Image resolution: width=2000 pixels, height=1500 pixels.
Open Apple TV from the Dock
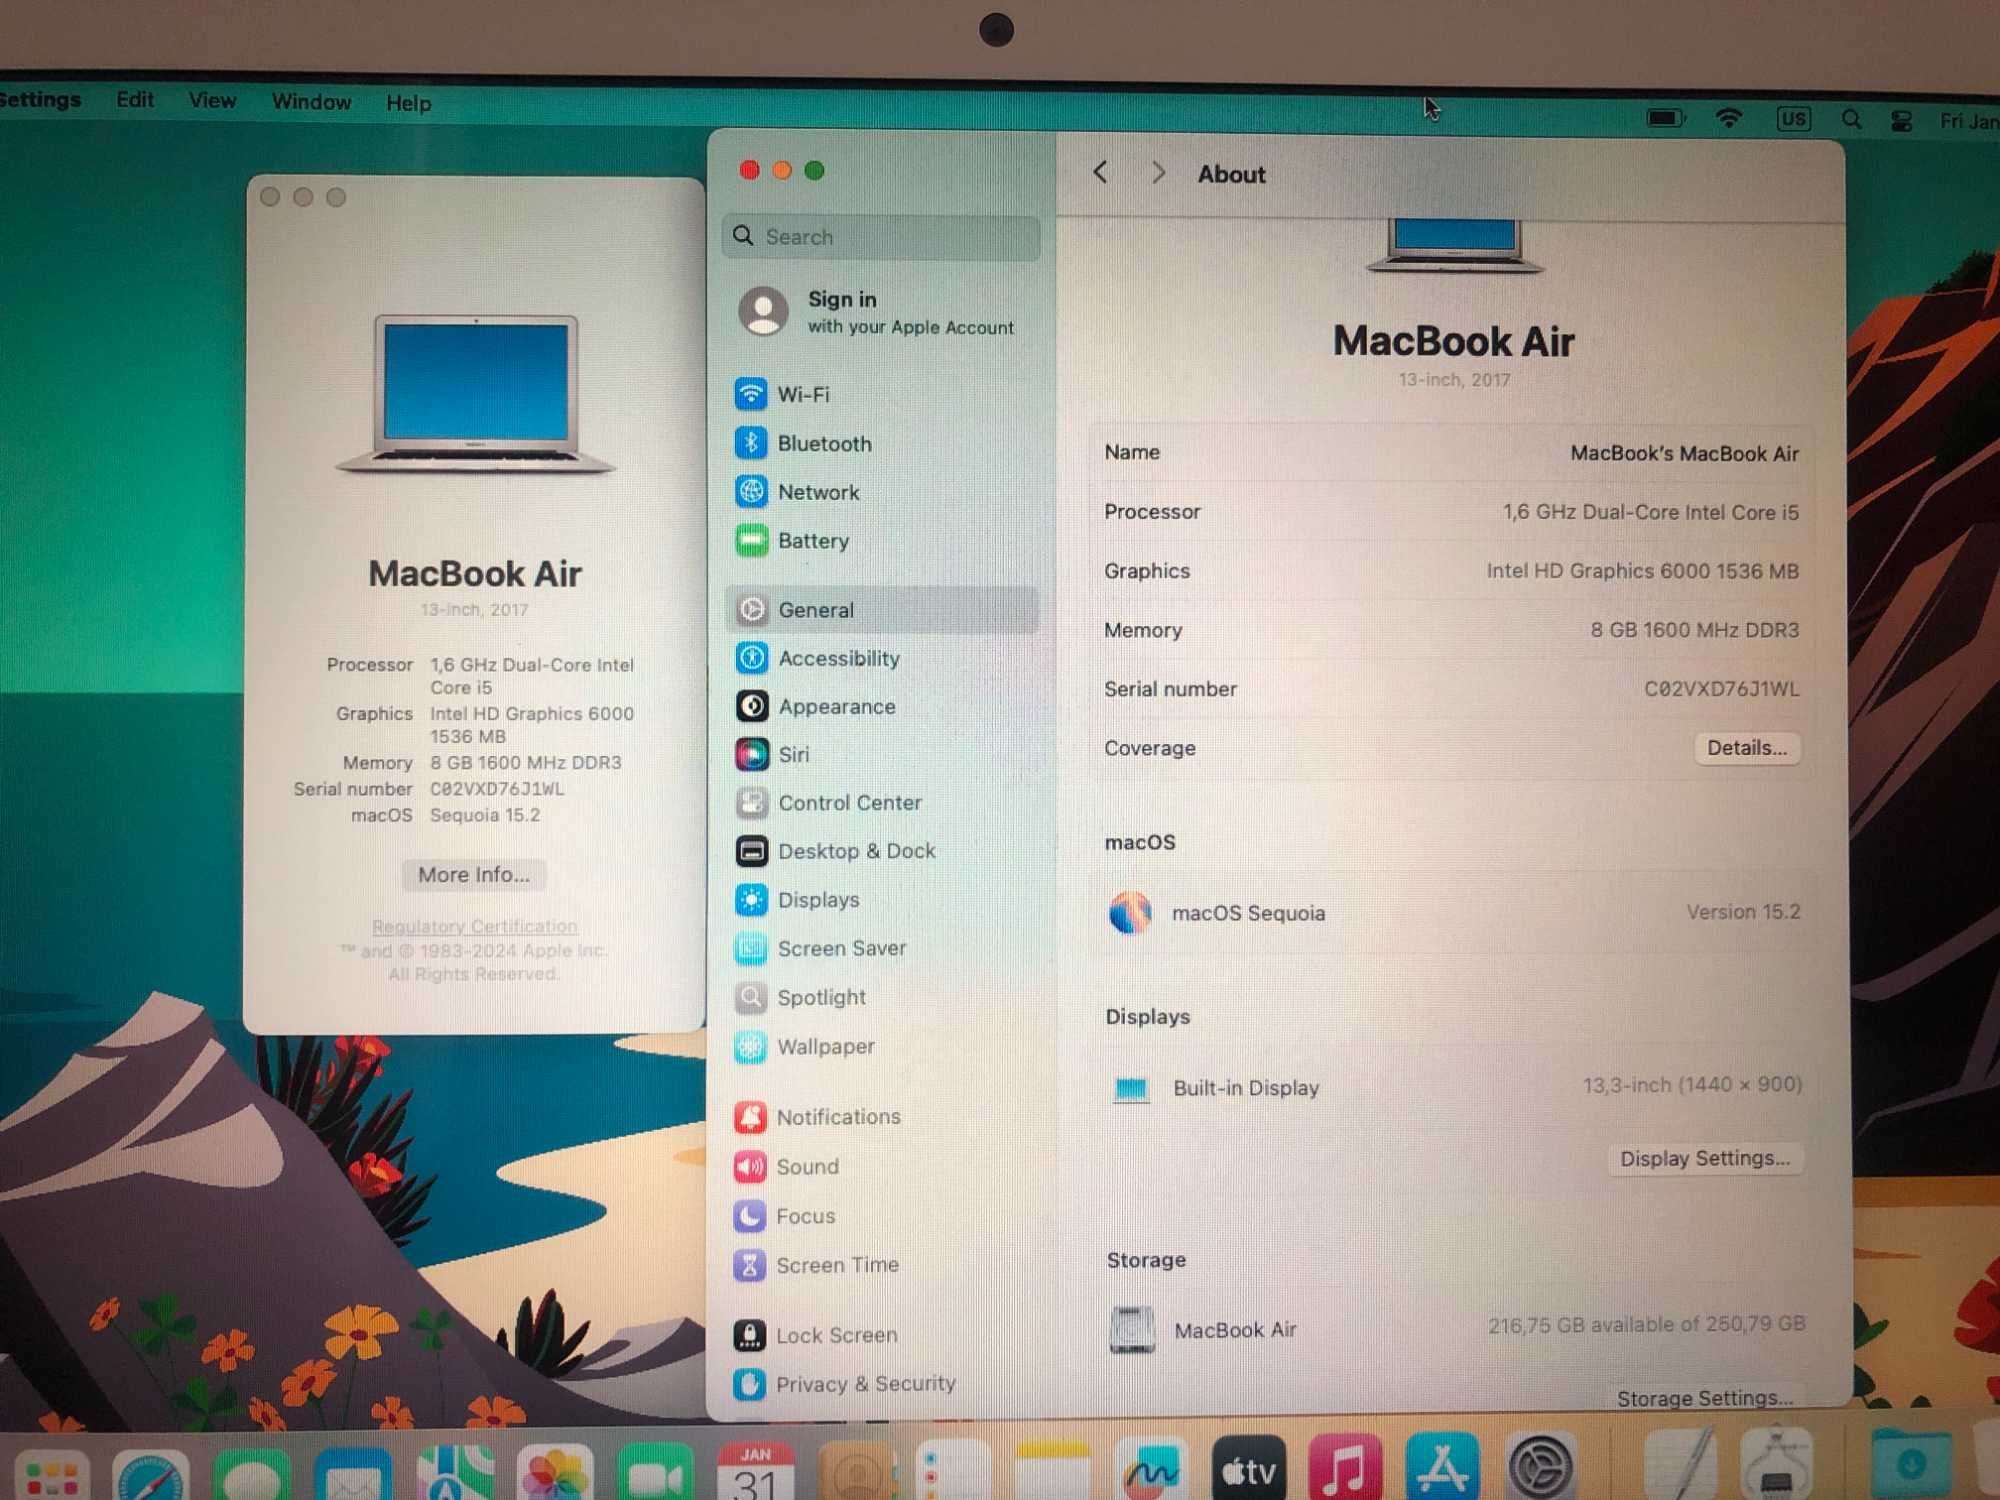click(x=1249, y=1469)
